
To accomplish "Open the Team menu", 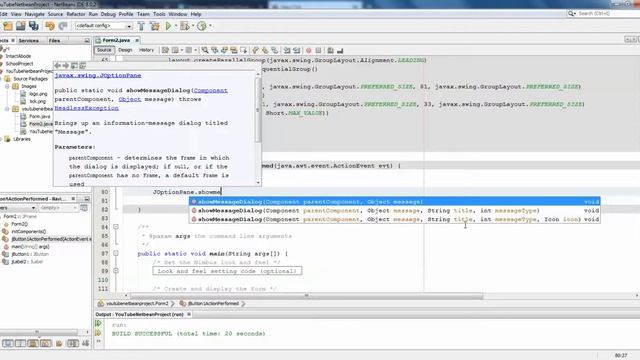I will point(143,14).
